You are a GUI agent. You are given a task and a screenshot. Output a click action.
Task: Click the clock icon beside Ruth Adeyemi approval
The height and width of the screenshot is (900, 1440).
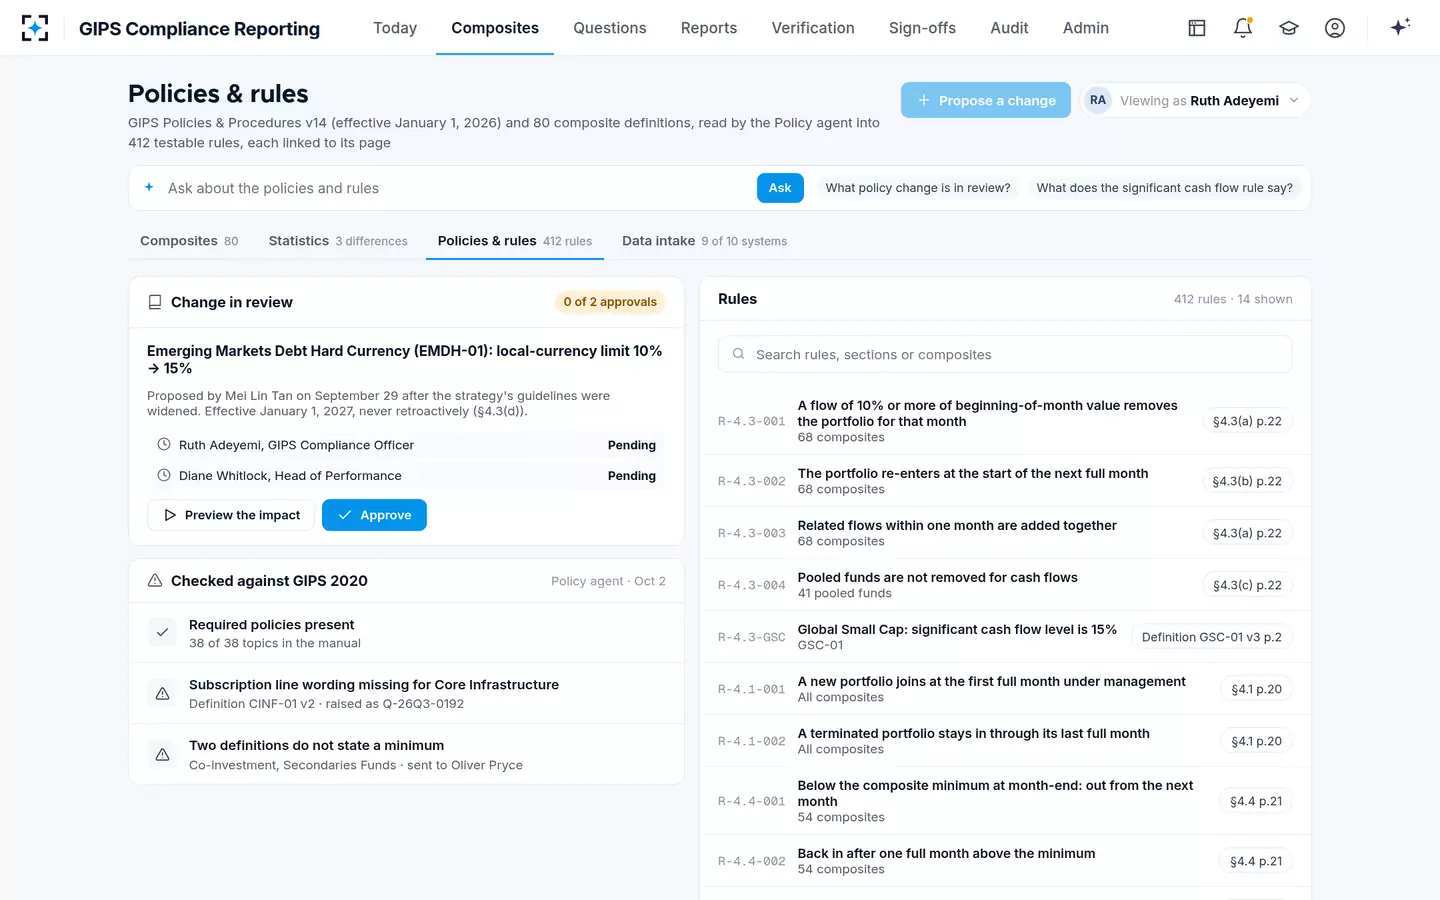point(164,444)
